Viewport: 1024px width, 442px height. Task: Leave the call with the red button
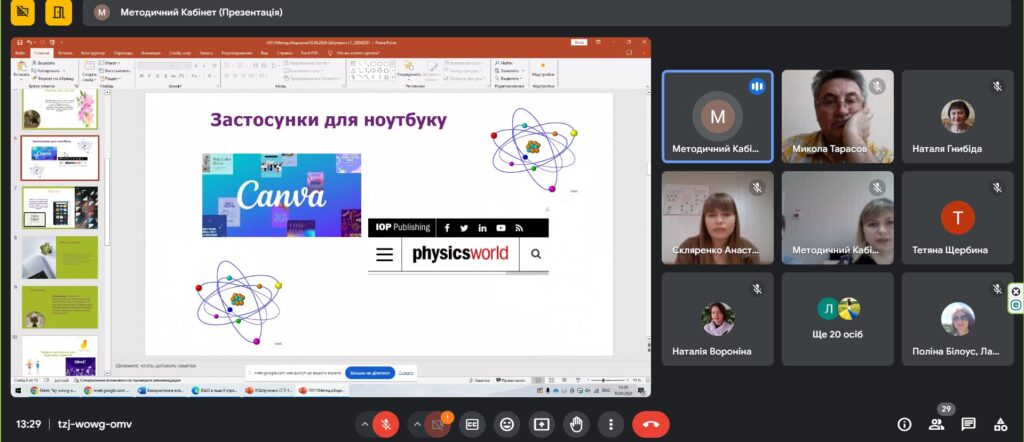click(x=650, y=424)
